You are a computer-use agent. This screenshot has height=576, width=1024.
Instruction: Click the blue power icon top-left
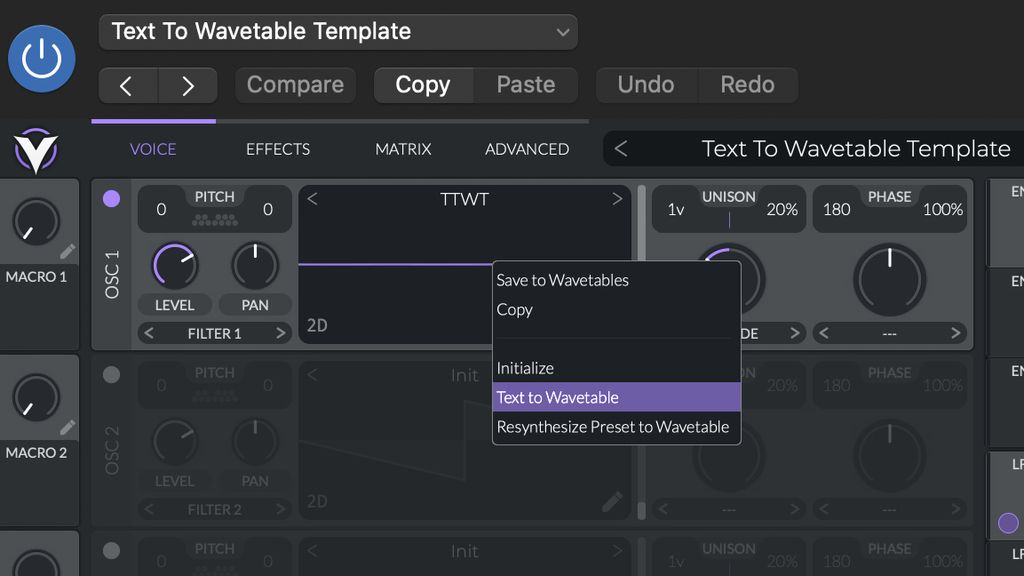tap(41, 60)
